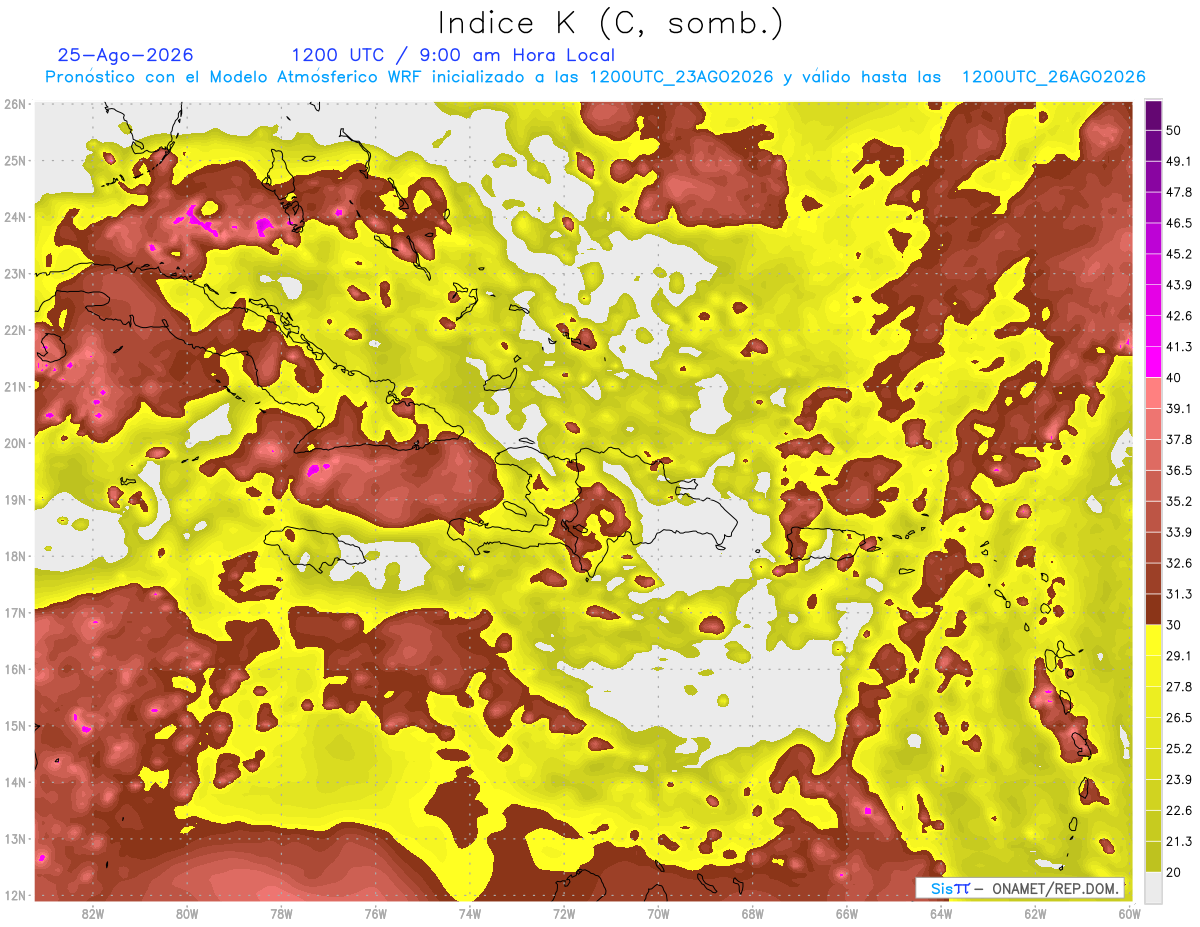The image size is (1200, 927).
Task: Pick the yellow band between 29.1 and 30
Action: (1153, 640)
